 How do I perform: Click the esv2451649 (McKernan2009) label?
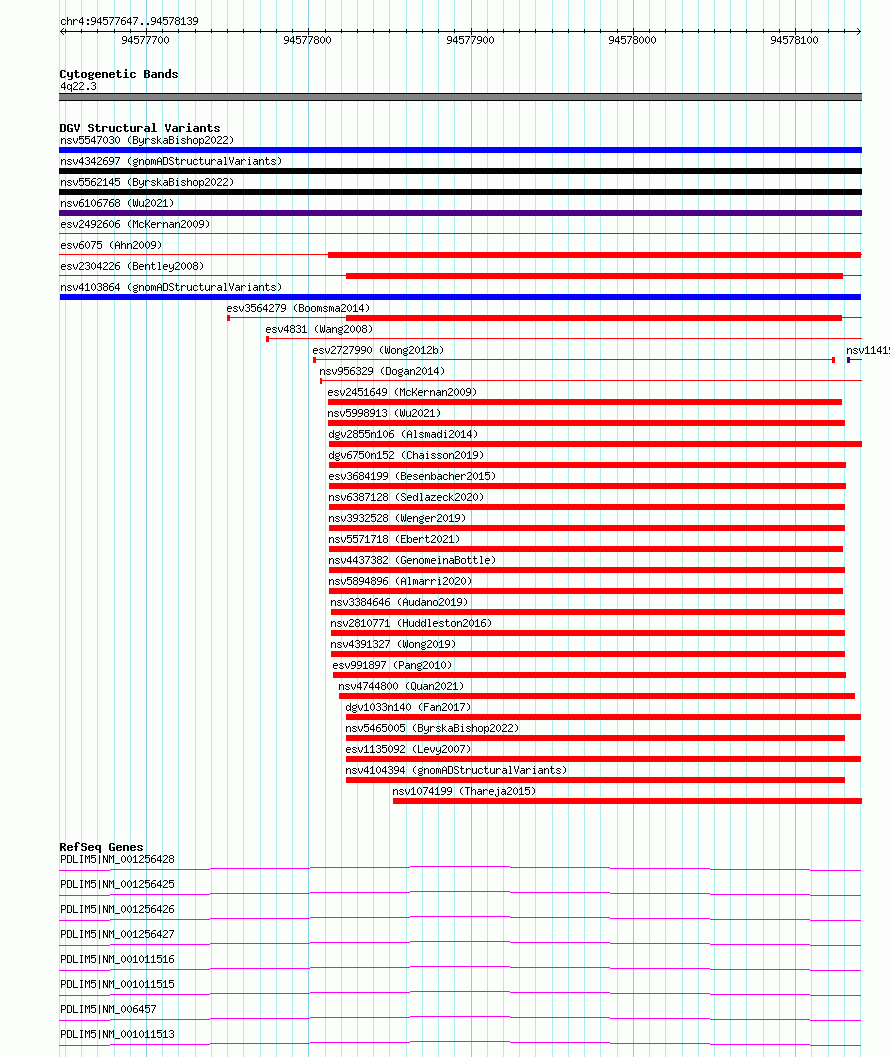(x=402, y=392)
